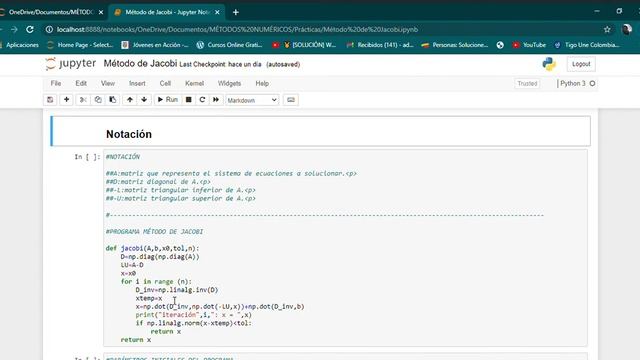Select the Notación markdown cell
Viewport: 640px width, 360px height.
pos(320,131)
